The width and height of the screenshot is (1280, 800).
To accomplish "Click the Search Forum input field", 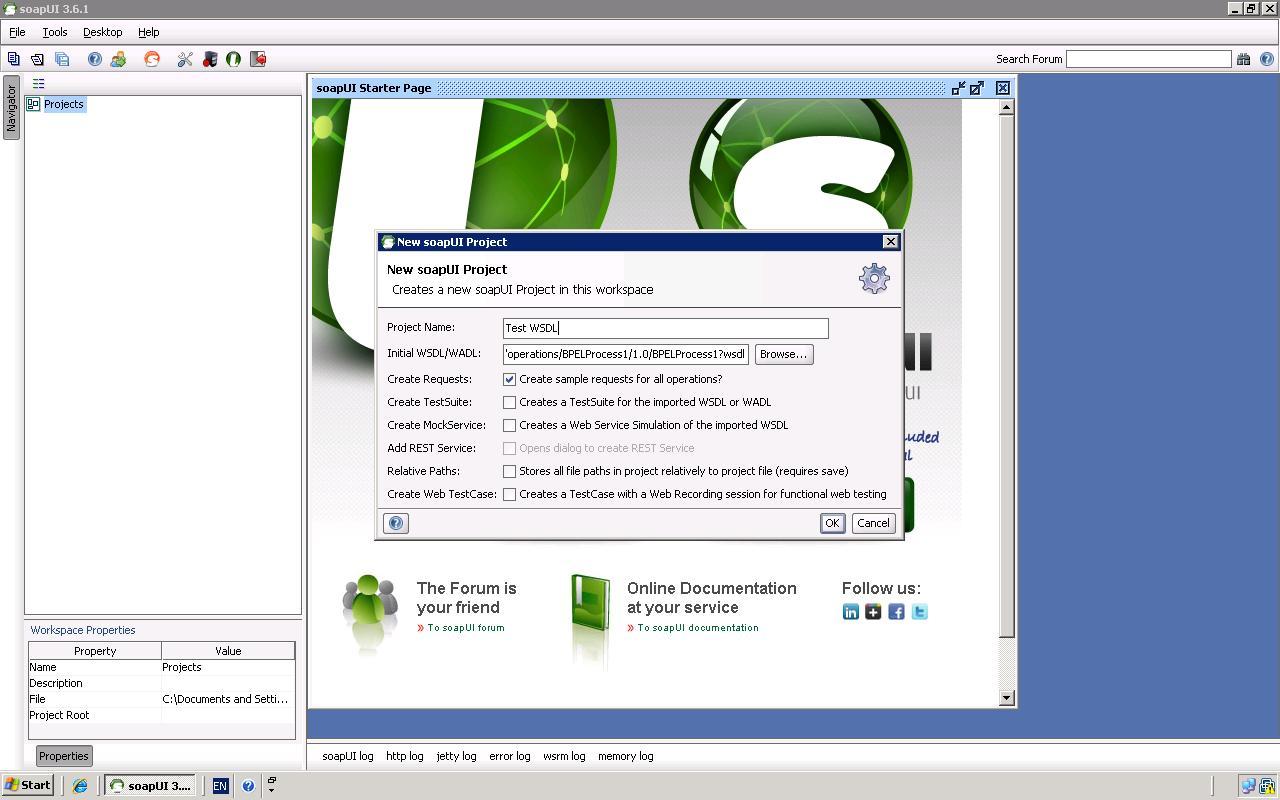I will [x=1148, y=59].
